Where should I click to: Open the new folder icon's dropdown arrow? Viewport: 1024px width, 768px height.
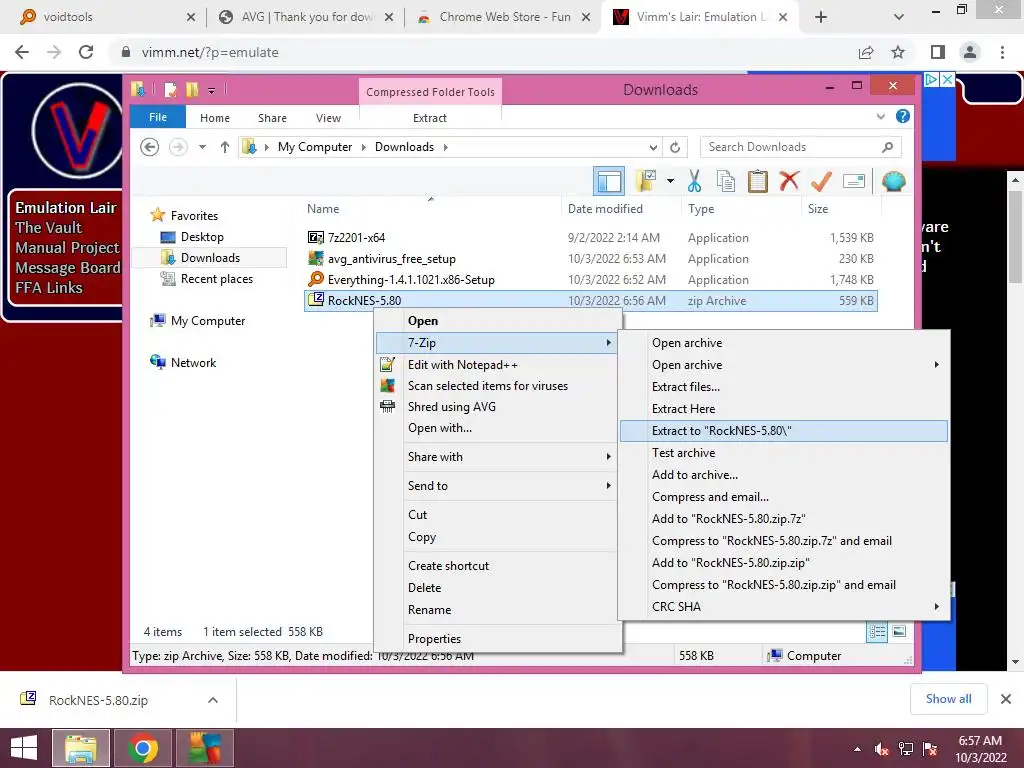tap(670, 181)
